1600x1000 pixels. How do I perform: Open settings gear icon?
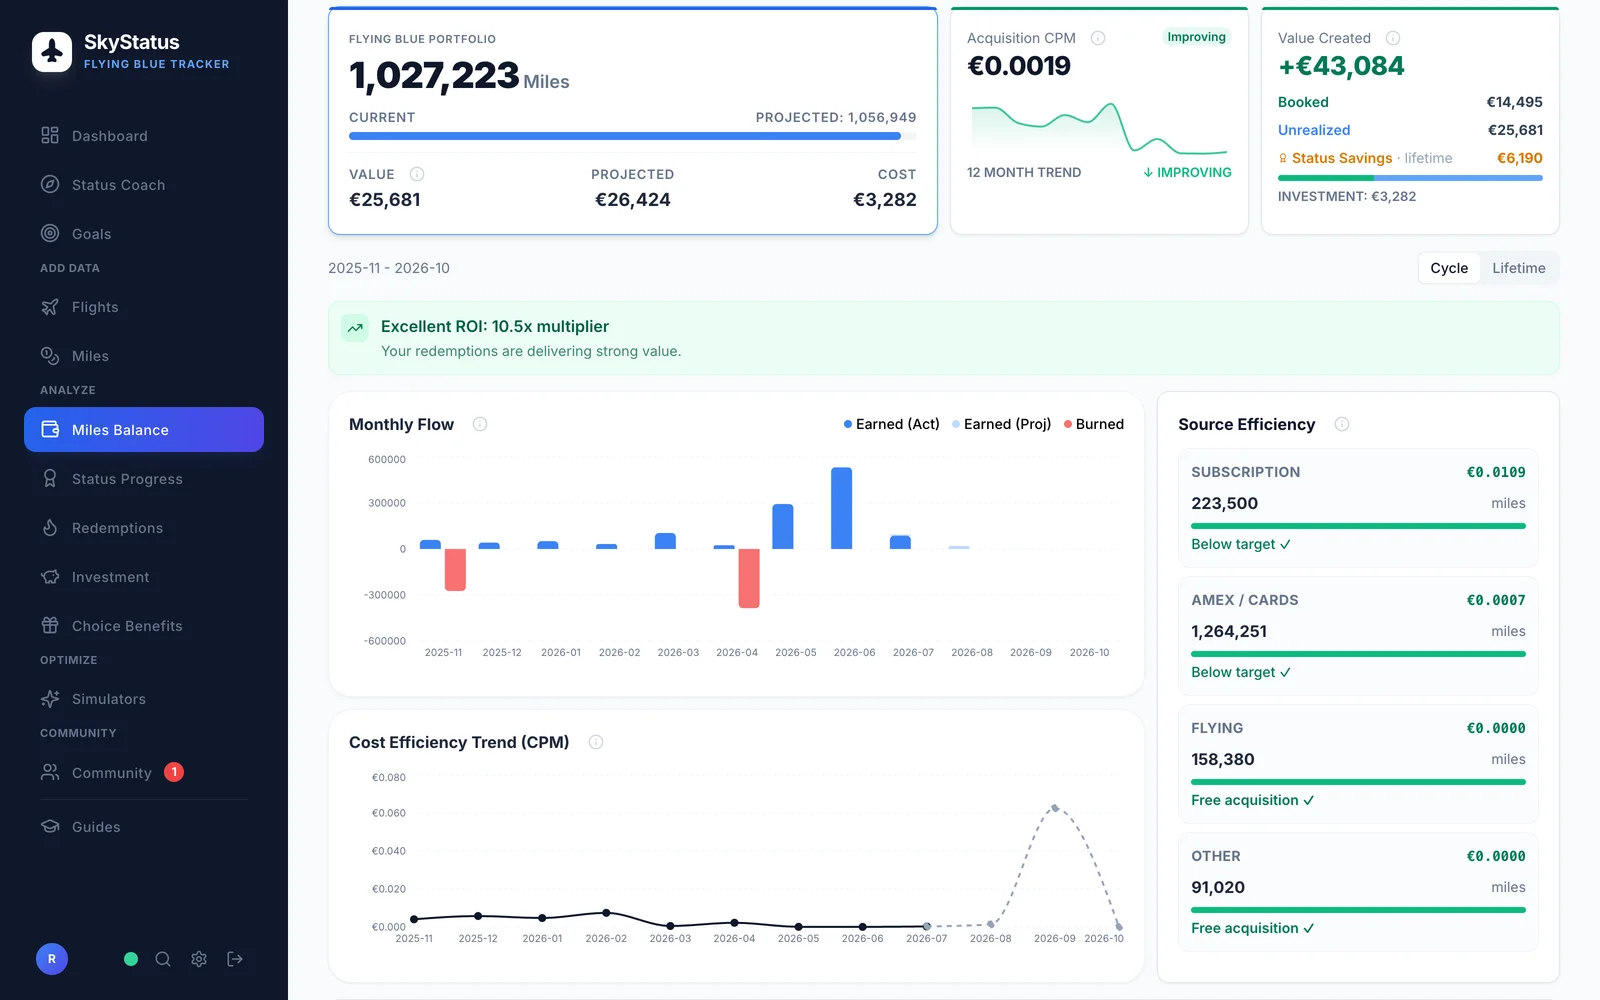[x=199, y=959]
